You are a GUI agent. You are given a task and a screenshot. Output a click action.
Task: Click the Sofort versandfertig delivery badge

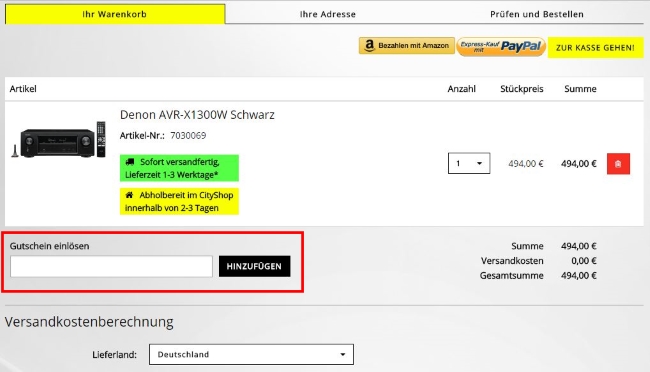coord(179,168)
